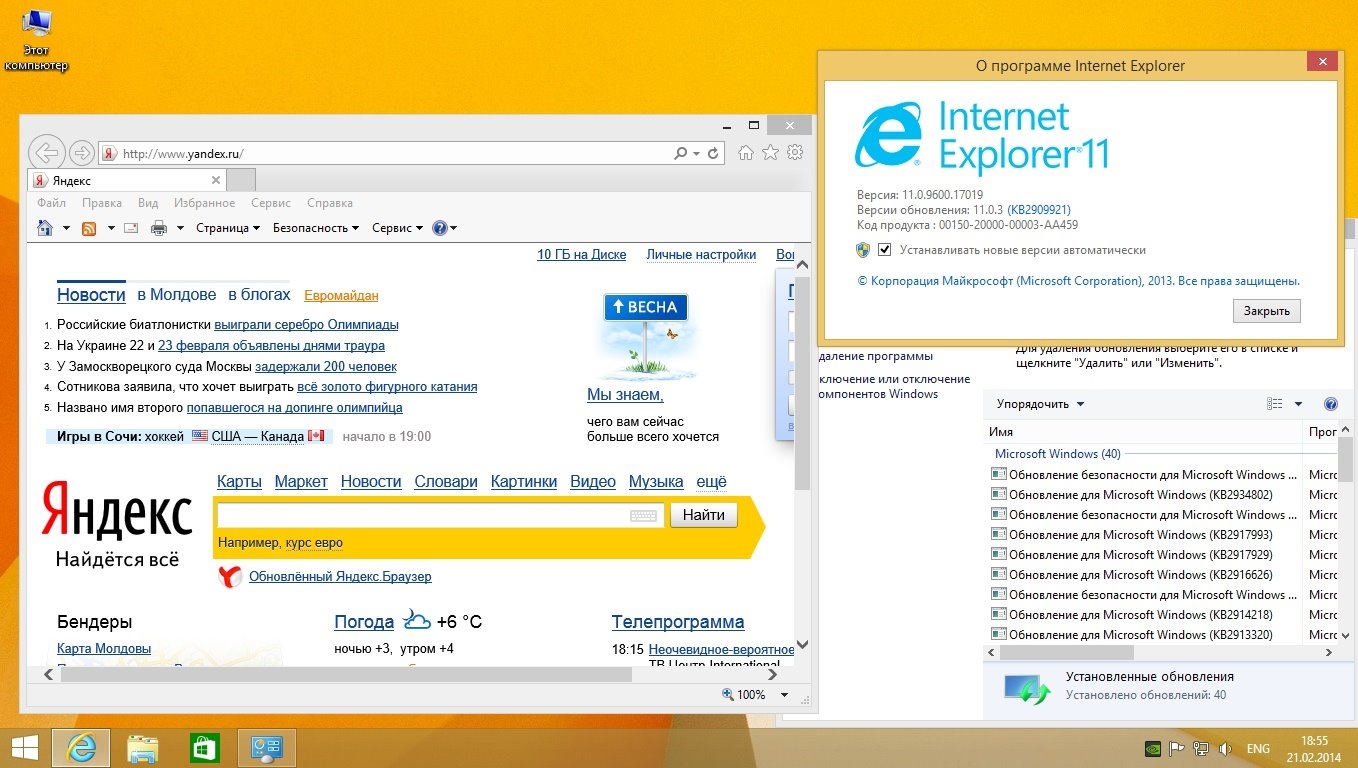1358x768 pixels.
Task: Click the RSS feeds icon in command bar
Action: (x=89, y=228)
